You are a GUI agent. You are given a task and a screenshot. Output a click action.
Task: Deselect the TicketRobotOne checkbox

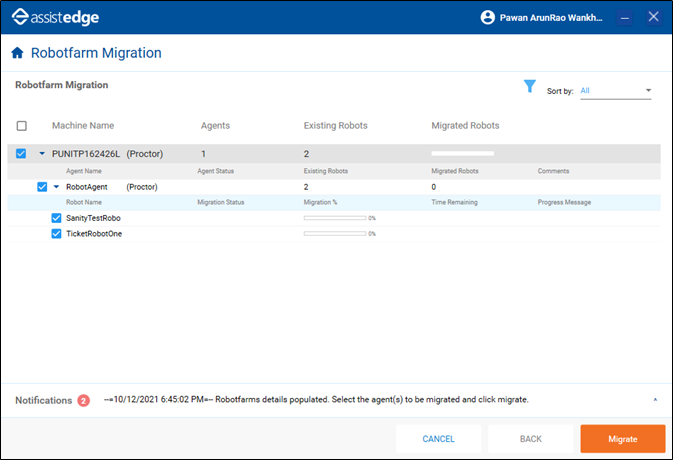(57, 234)
